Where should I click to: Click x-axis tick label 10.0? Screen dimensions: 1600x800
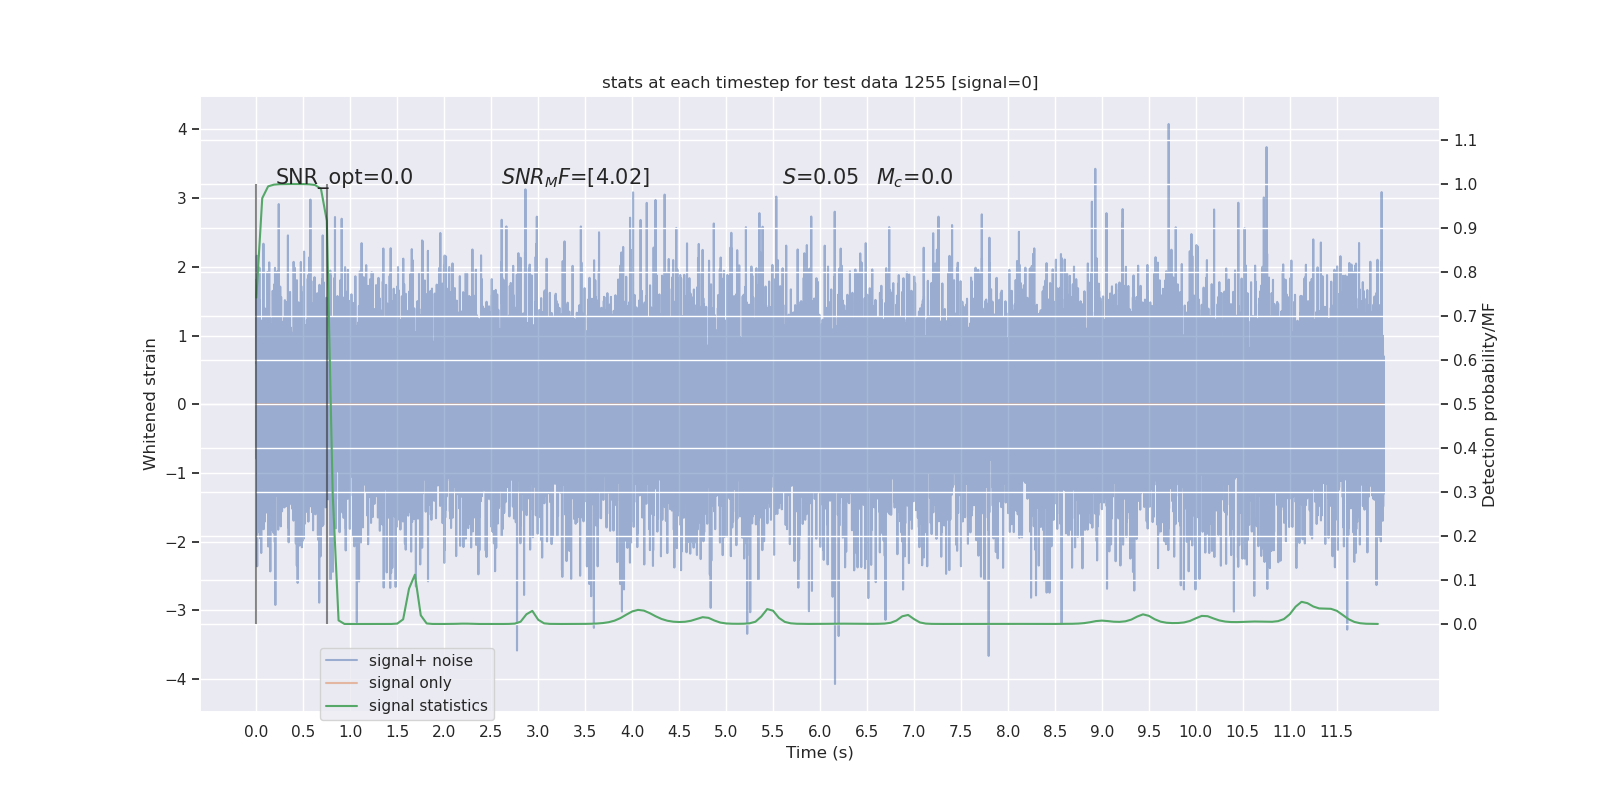[x=1196, y=732]
